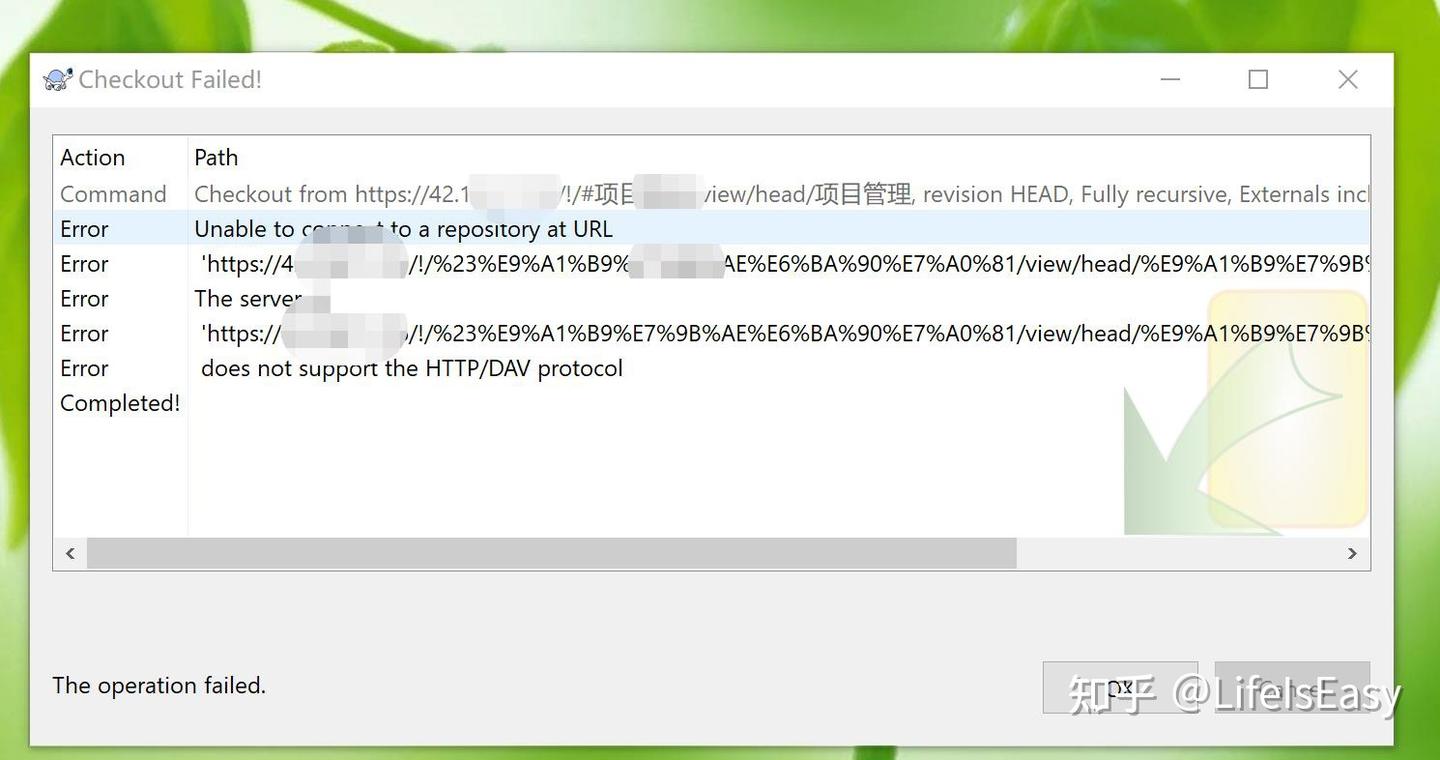Select the Completed! row
This screenshot has width=1440, height=760.
tap(711, 403)
